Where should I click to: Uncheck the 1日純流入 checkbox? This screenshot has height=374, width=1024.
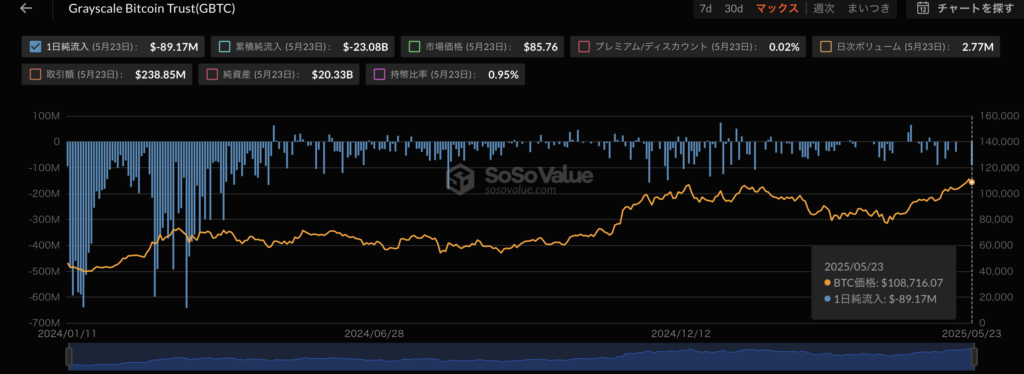tap(35, 46)
